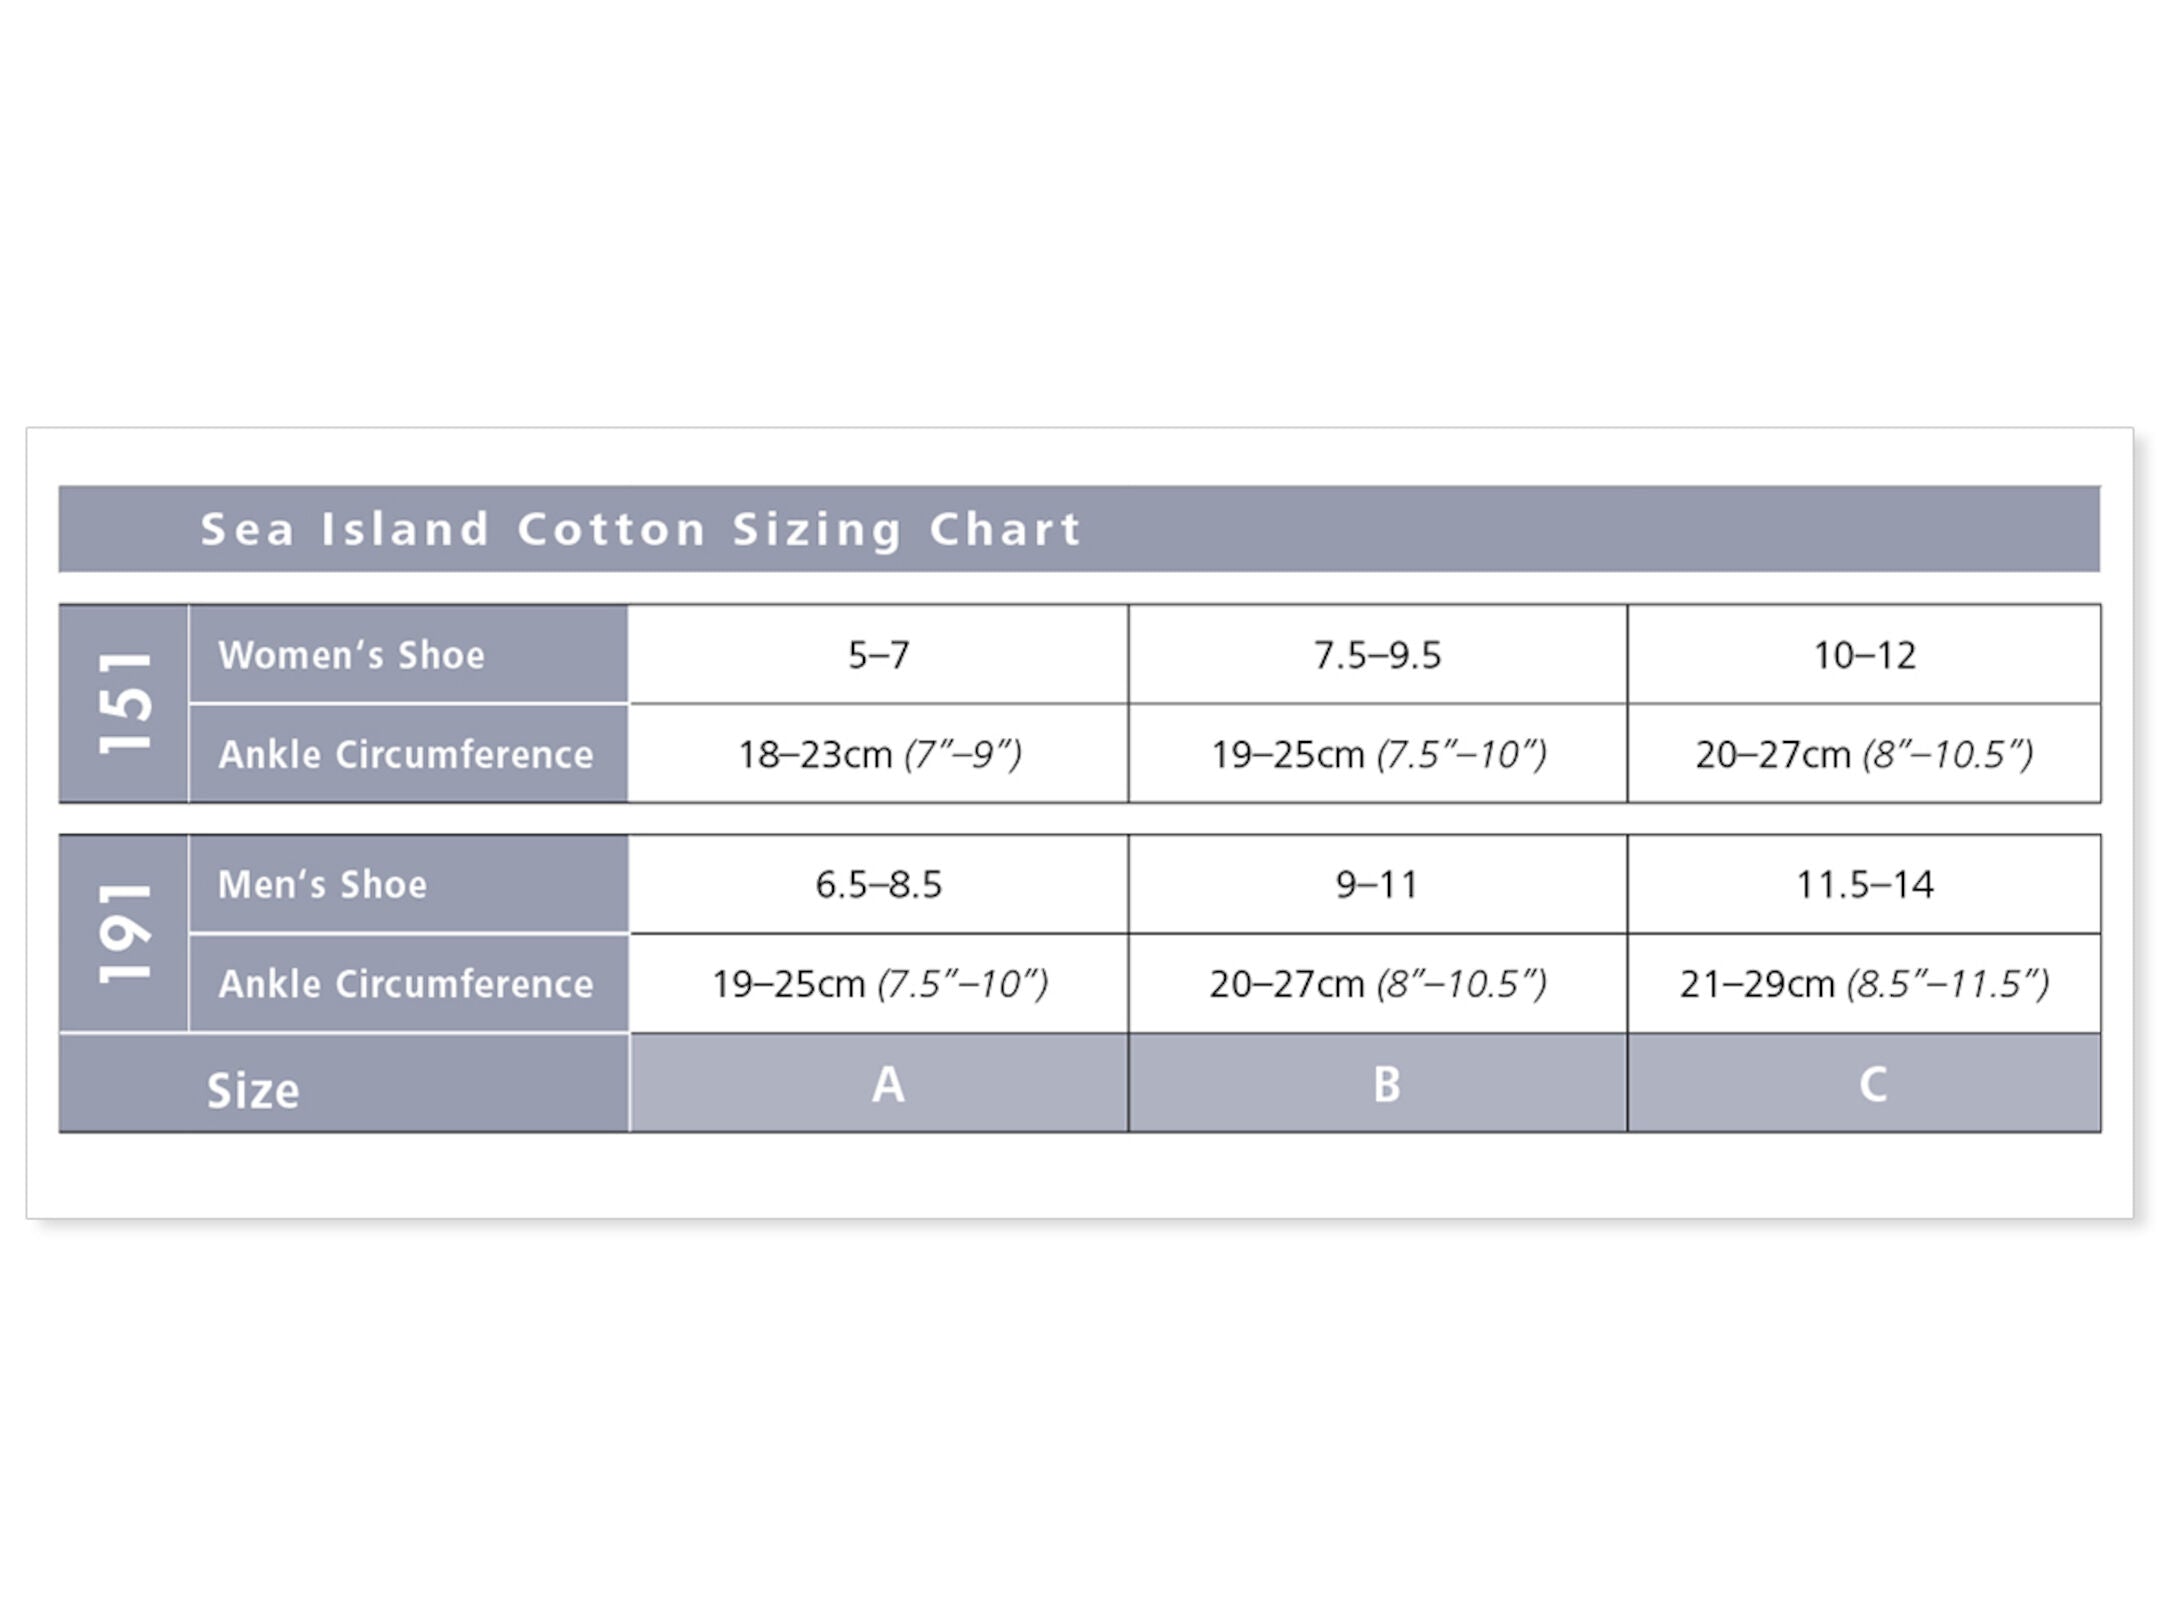Click women's shoe size 7.5–9.5 cell
The image size is (2160, 1619).
pos(1377,655)
